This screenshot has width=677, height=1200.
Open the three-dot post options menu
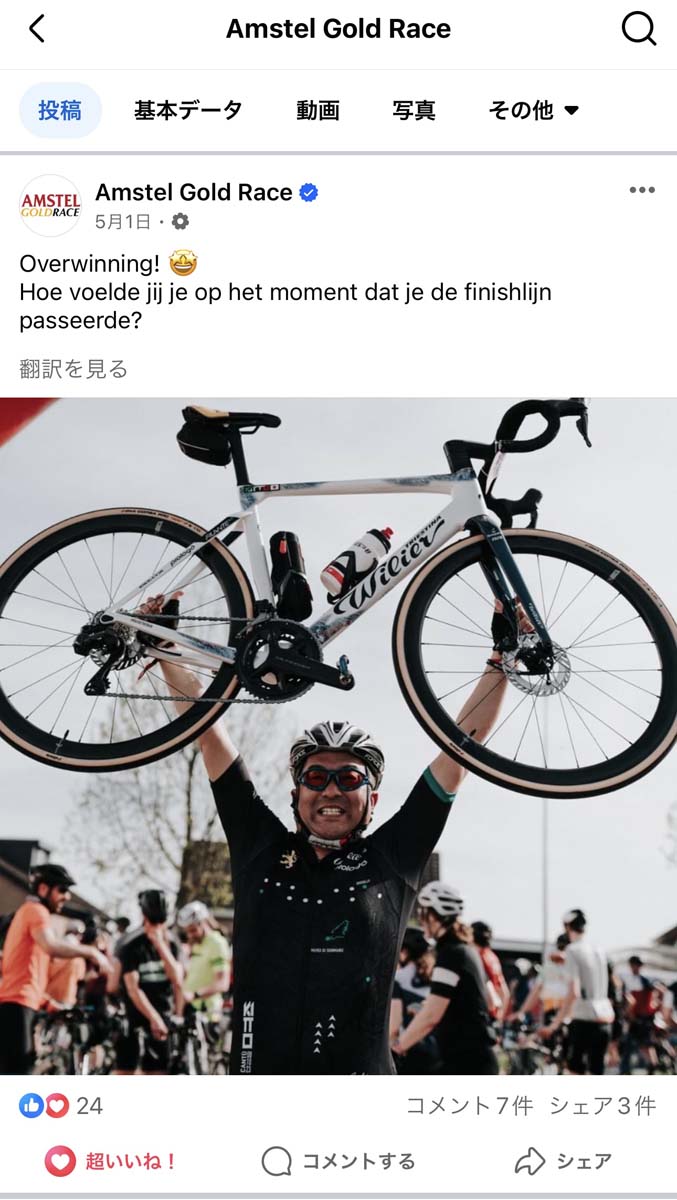642,191
